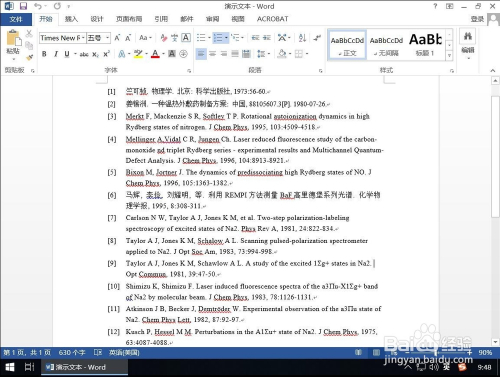Increase font size with Grow Font

(x=117, y=38)
